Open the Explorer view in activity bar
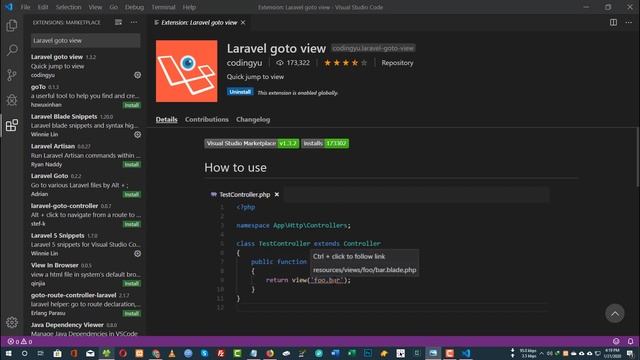 12,25
